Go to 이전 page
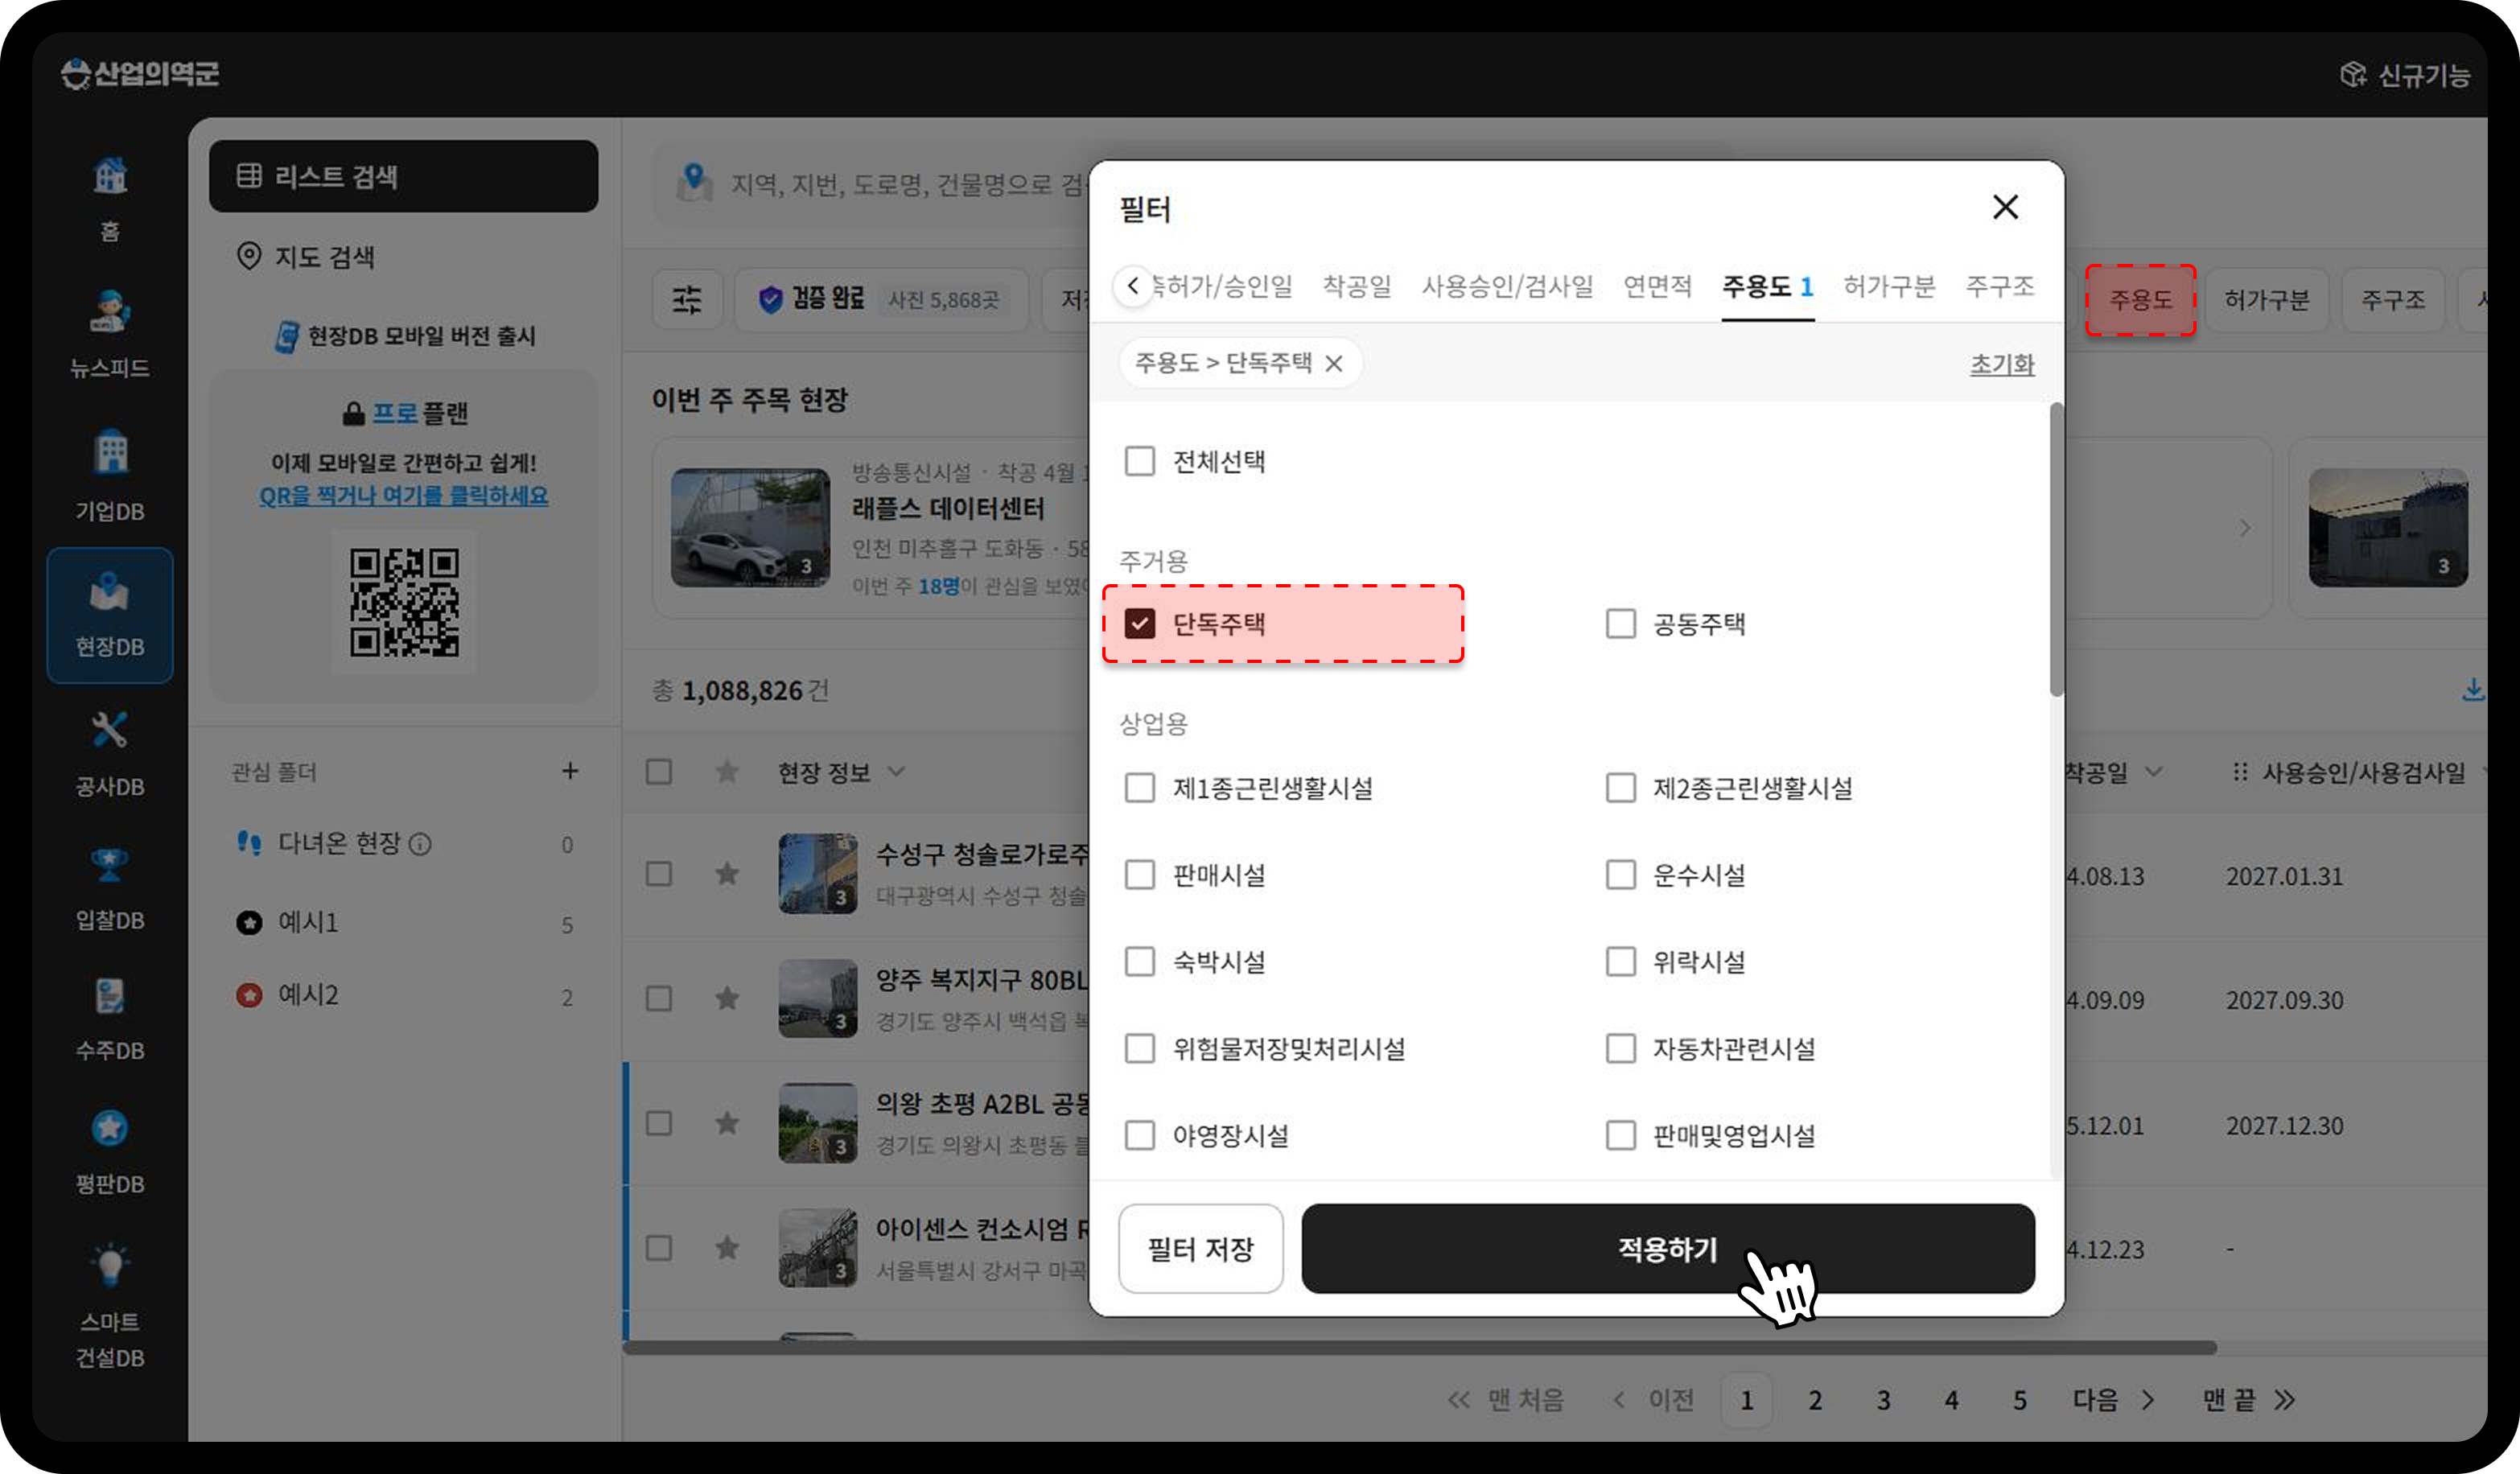 pos(1654,1400)
